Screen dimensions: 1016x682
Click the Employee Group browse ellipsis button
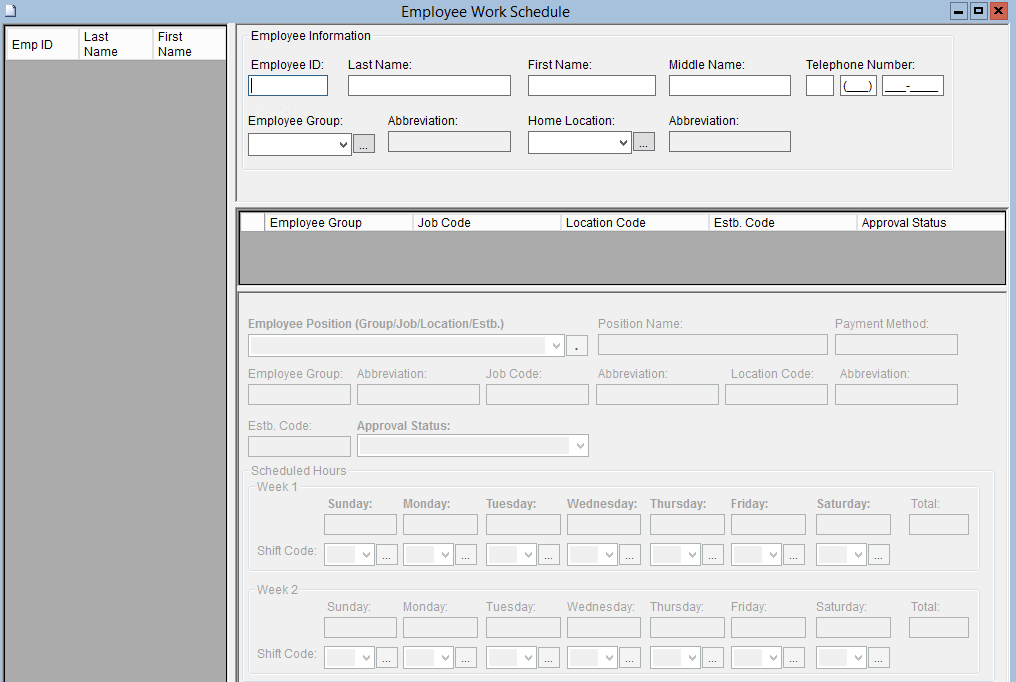pos(364,145)
